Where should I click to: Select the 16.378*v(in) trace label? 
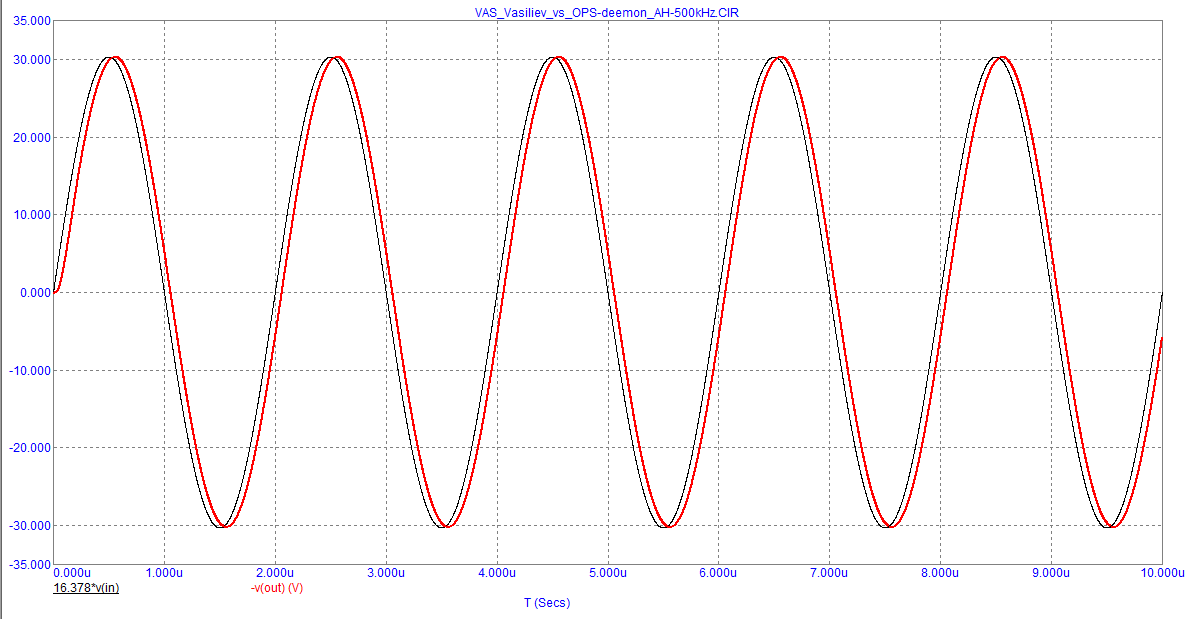coord(86,588)
